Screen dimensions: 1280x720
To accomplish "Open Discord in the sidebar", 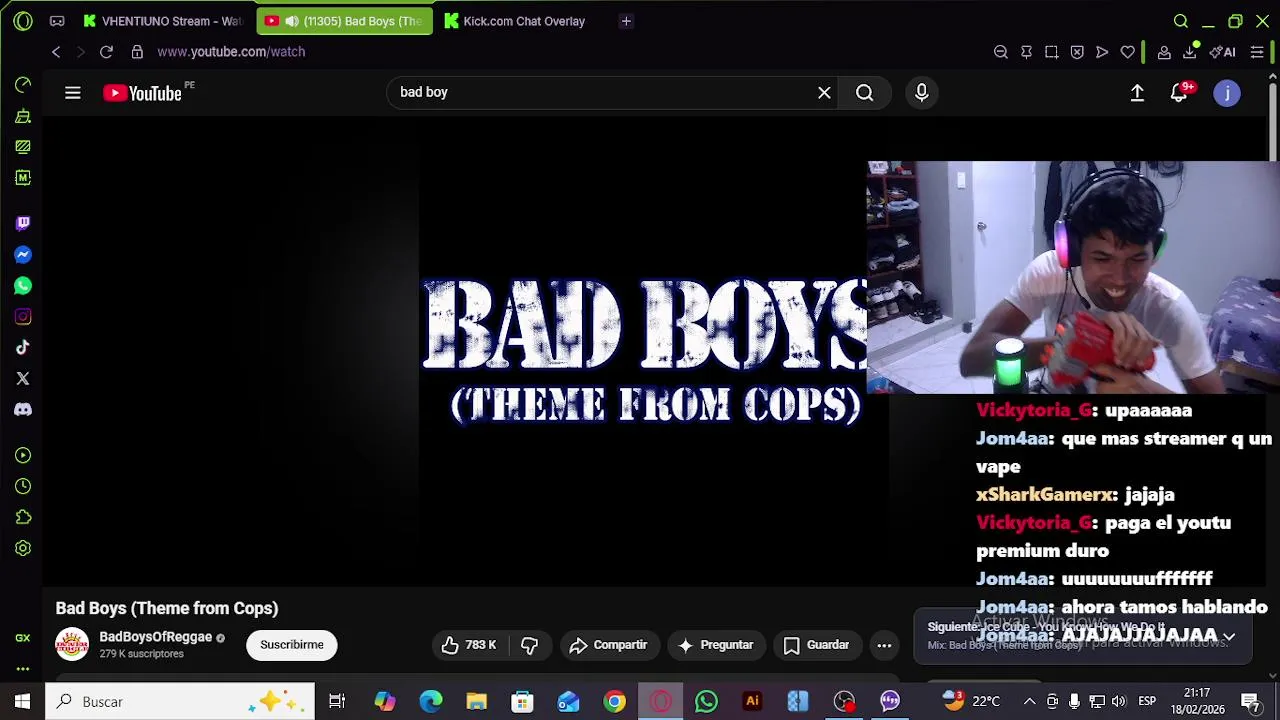I will click(23, 410).
